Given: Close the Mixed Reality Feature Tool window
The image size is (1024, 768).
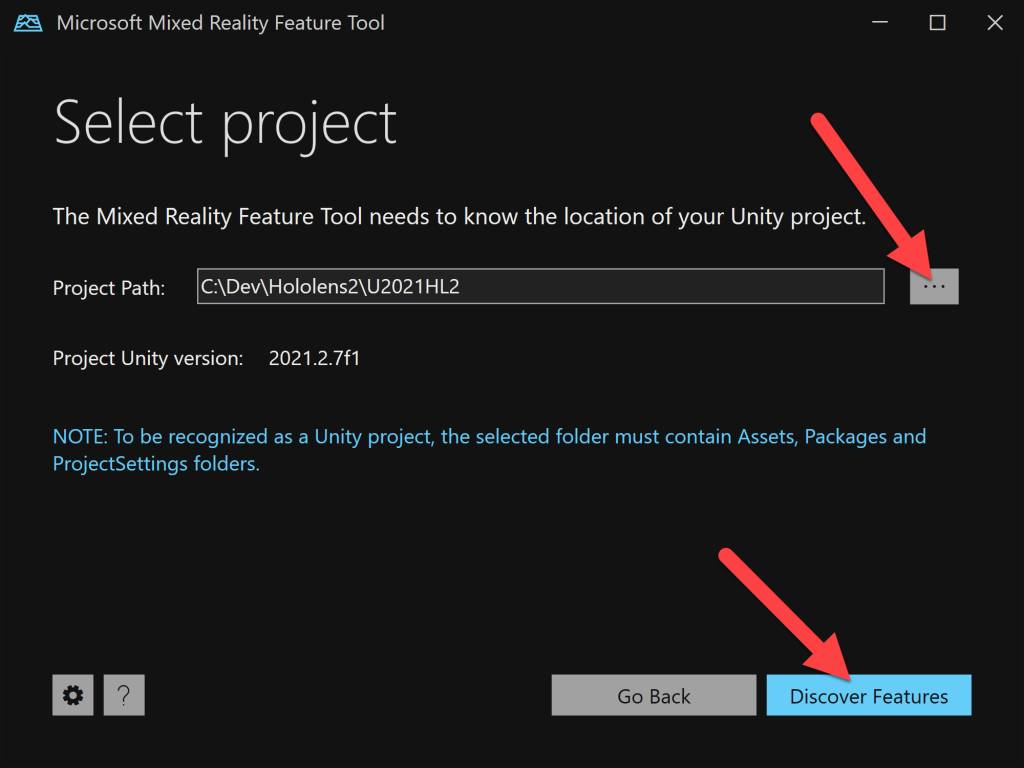Looking at the screenshot, I should [x=995, y=23].
